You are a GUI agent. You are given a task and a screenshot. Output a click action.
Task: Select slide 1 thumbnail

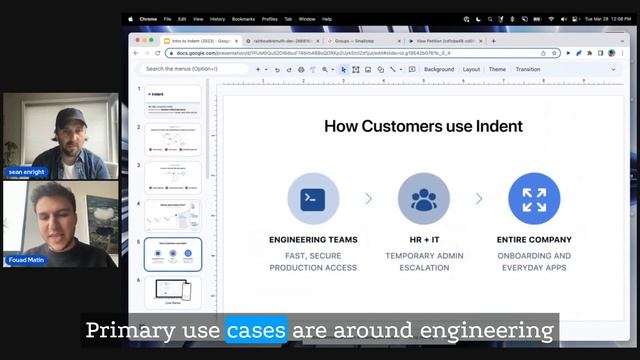point(173,102)
